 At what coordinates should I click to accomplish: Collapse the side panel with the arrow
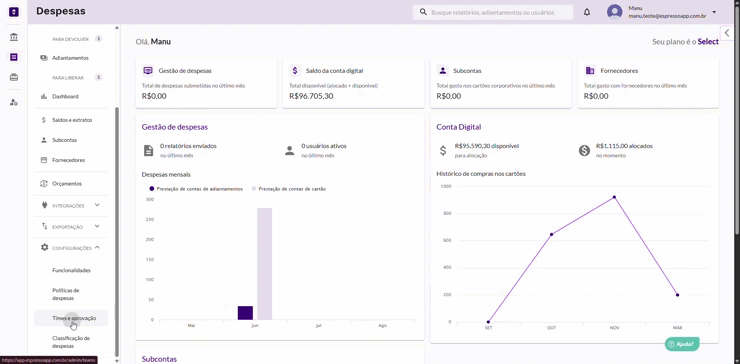(x=727, y=33)
